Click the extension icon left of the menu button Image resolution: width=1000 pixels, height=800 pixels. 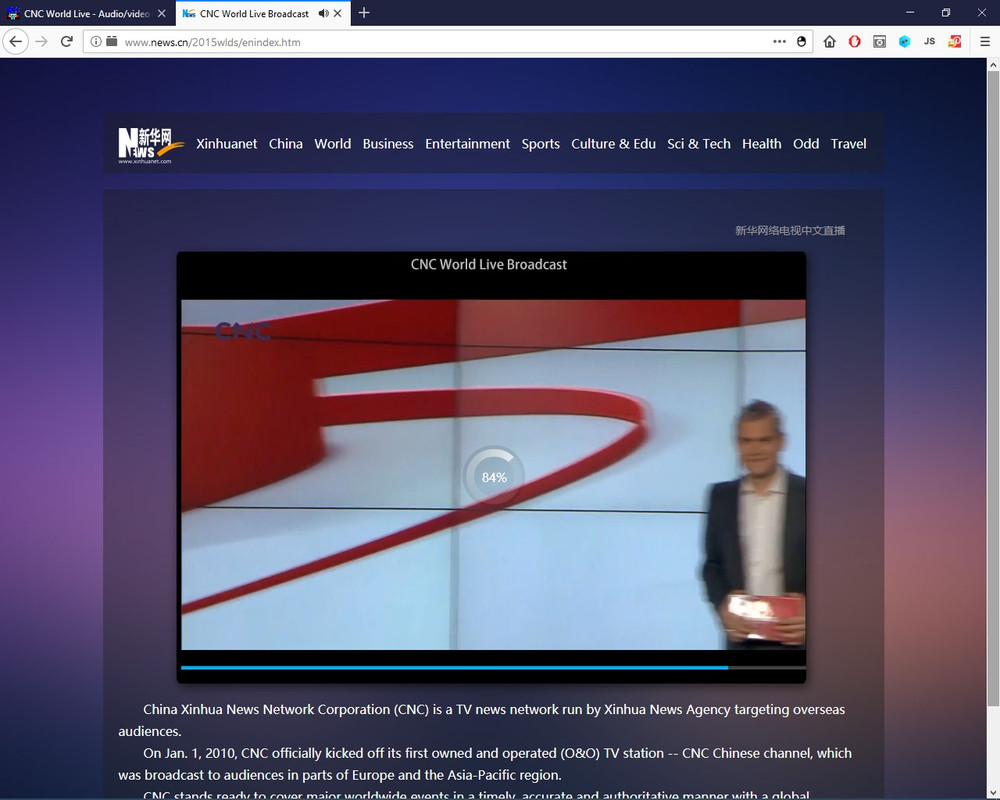(x=954, y=42)
